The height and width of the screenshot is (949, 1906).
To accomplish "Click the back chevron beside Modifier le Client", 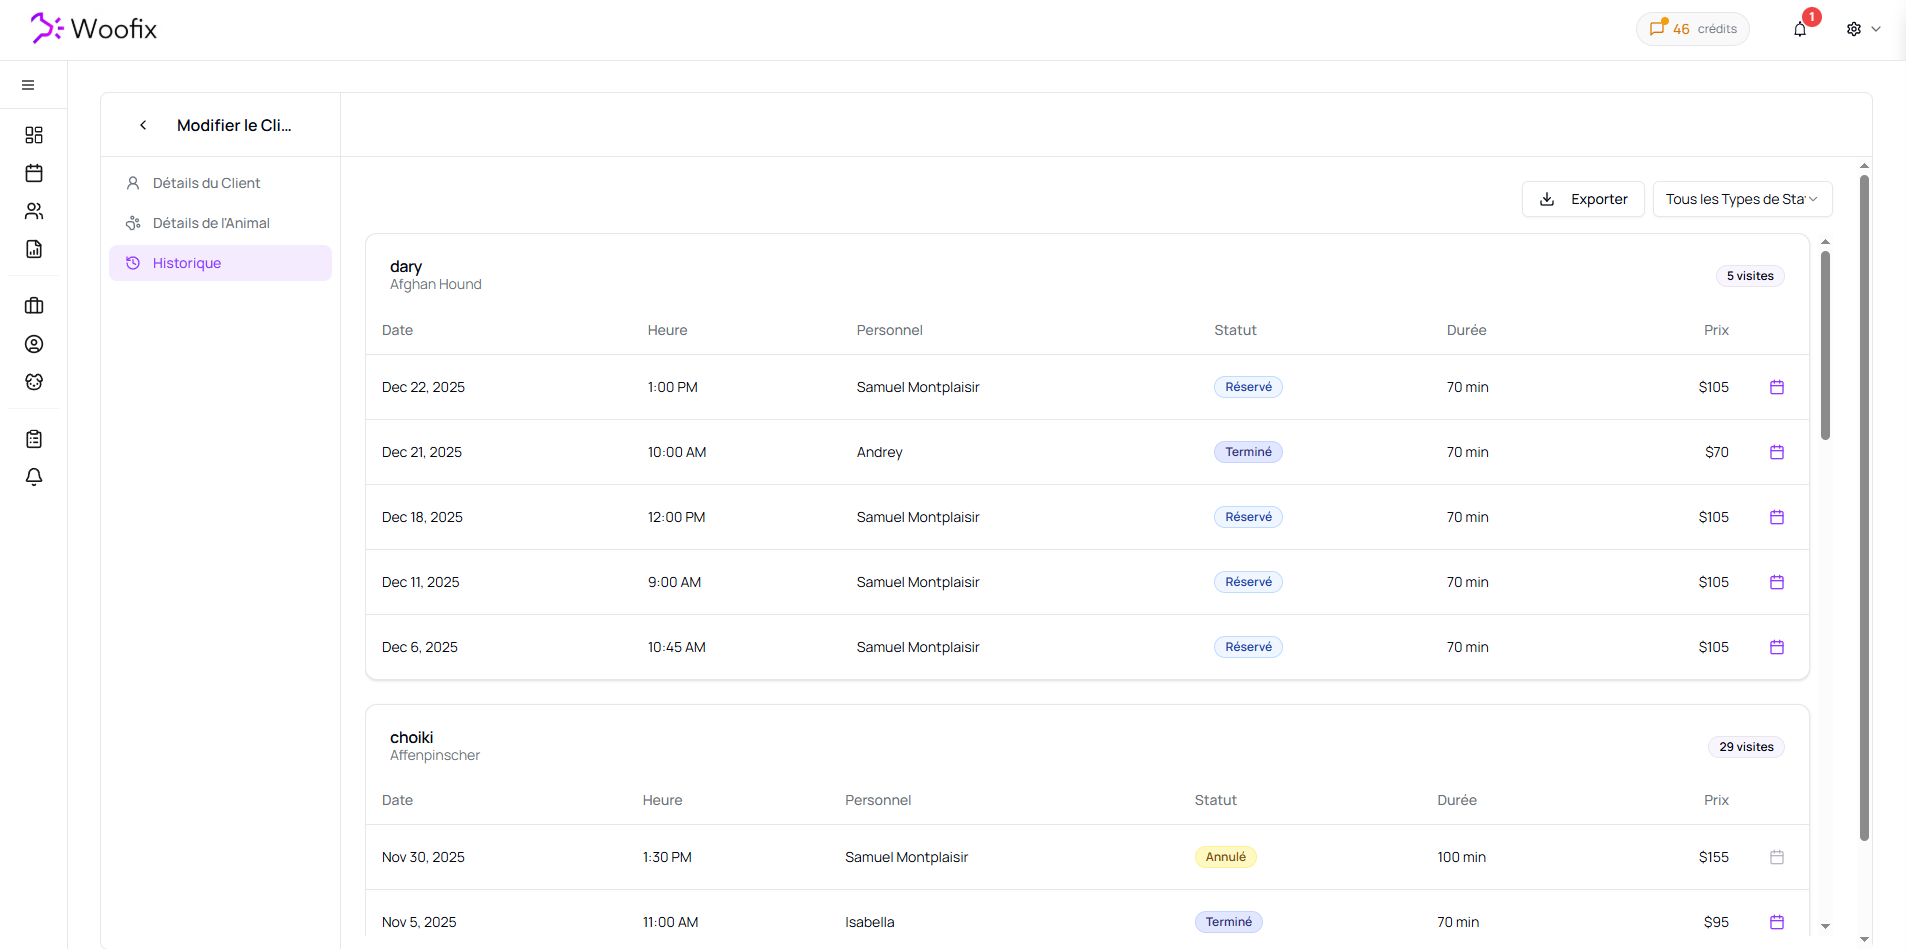I will tap(143, 125).
